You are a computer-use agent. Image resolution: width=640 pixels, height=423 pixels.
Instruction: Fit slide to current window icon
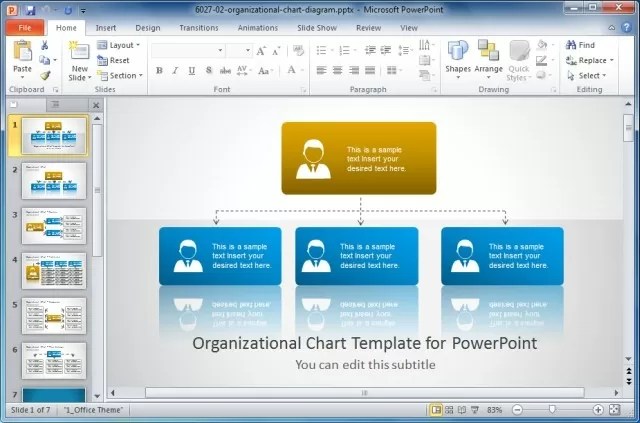pos(614,409)
